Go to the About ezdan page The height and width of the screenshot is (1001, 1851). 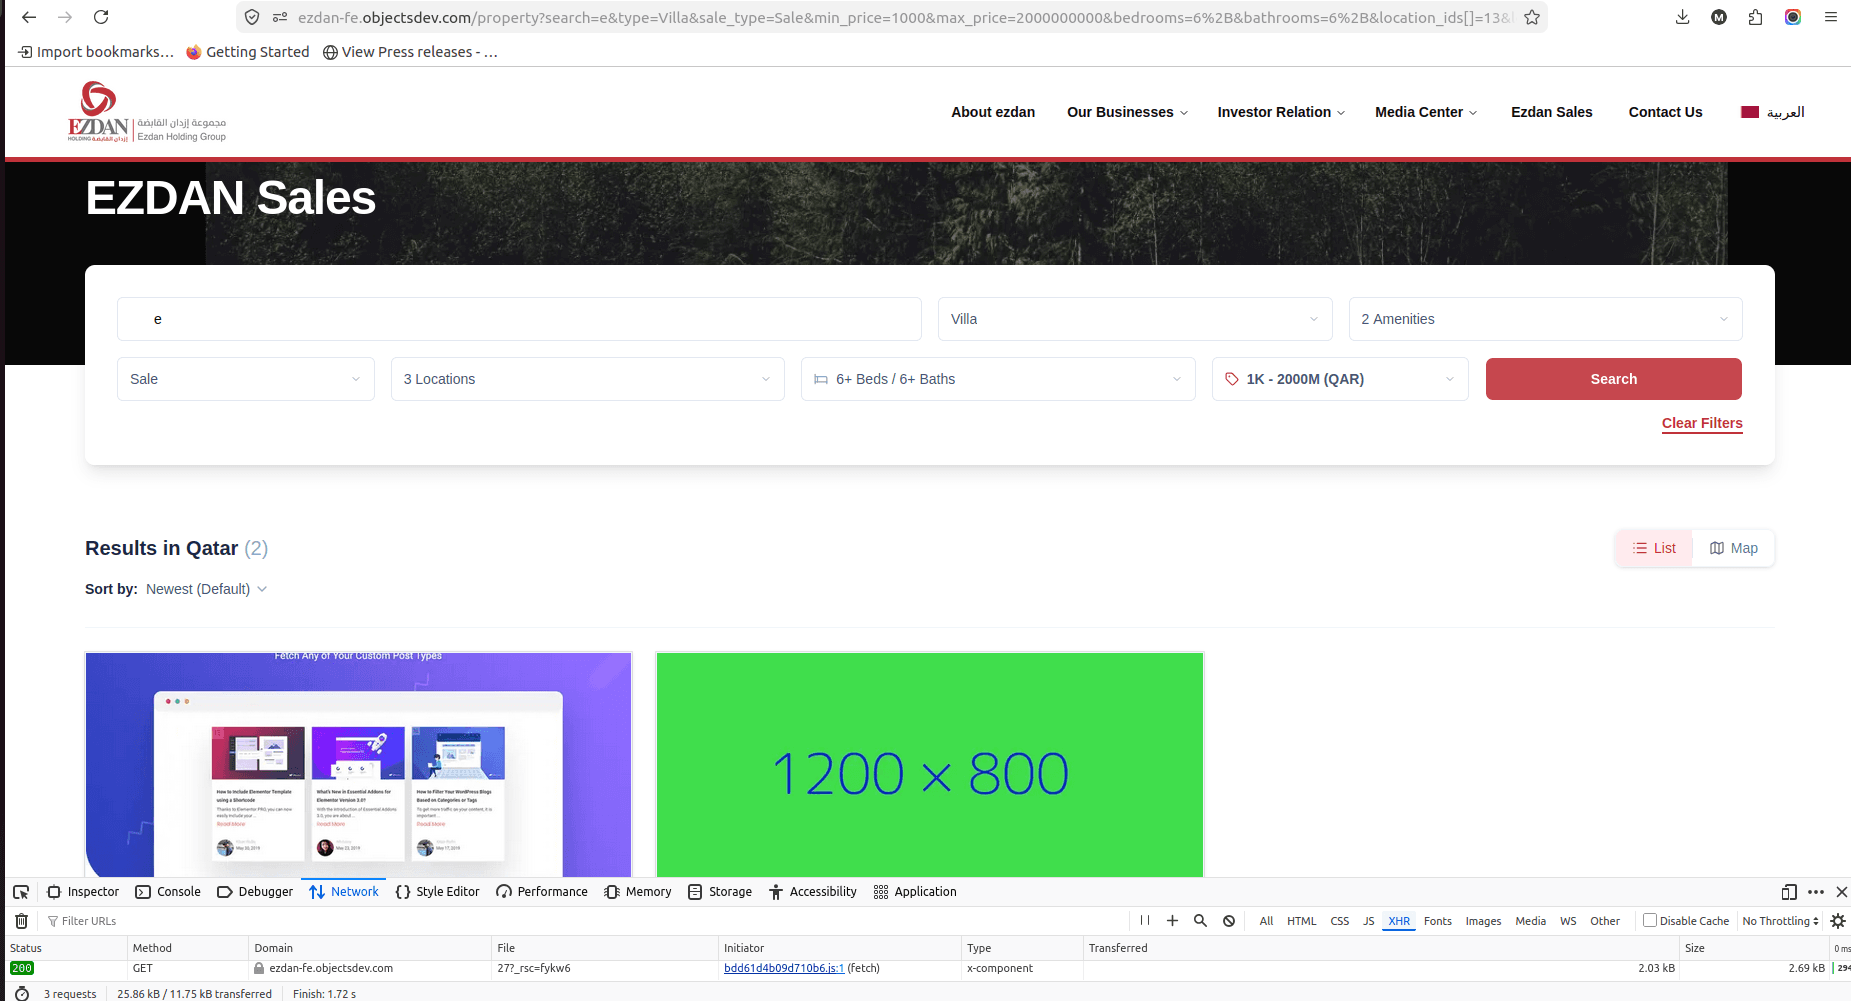point(993,112)
